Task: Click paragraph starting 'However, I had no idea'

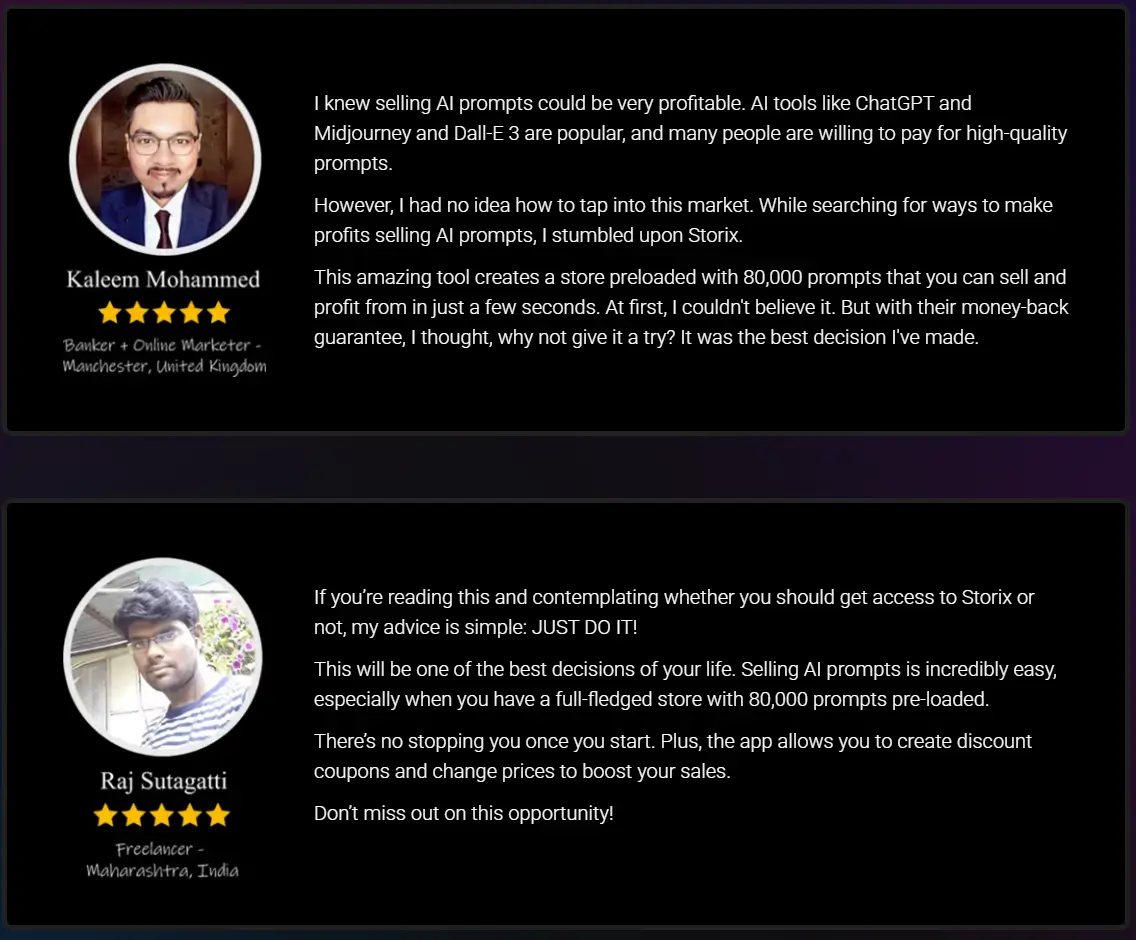Action: (x=683, y=220)
